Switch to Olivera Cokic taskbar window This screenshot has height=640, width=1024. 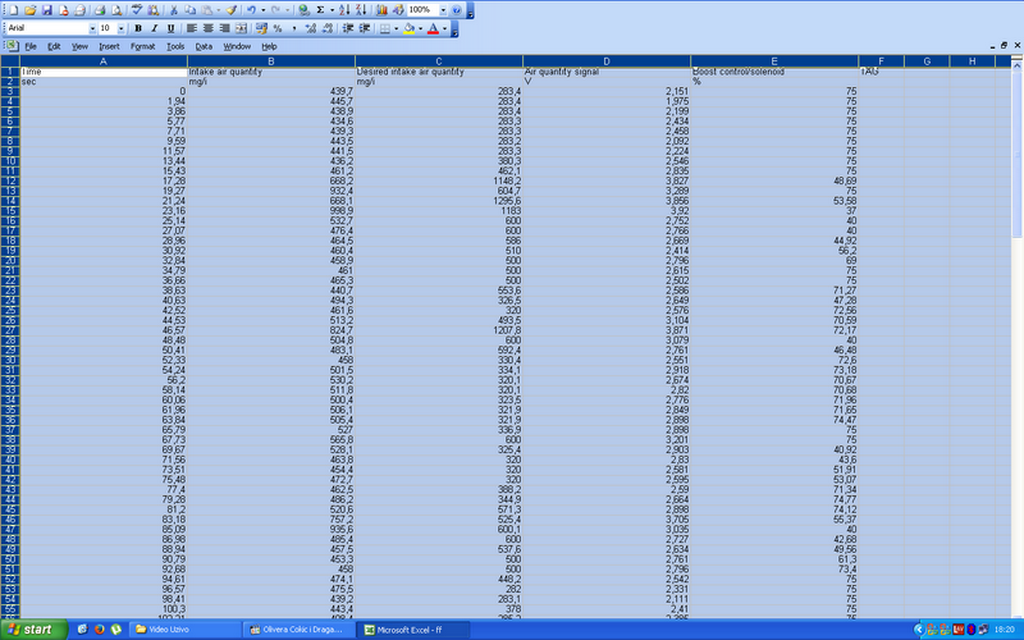click(300, 630)
